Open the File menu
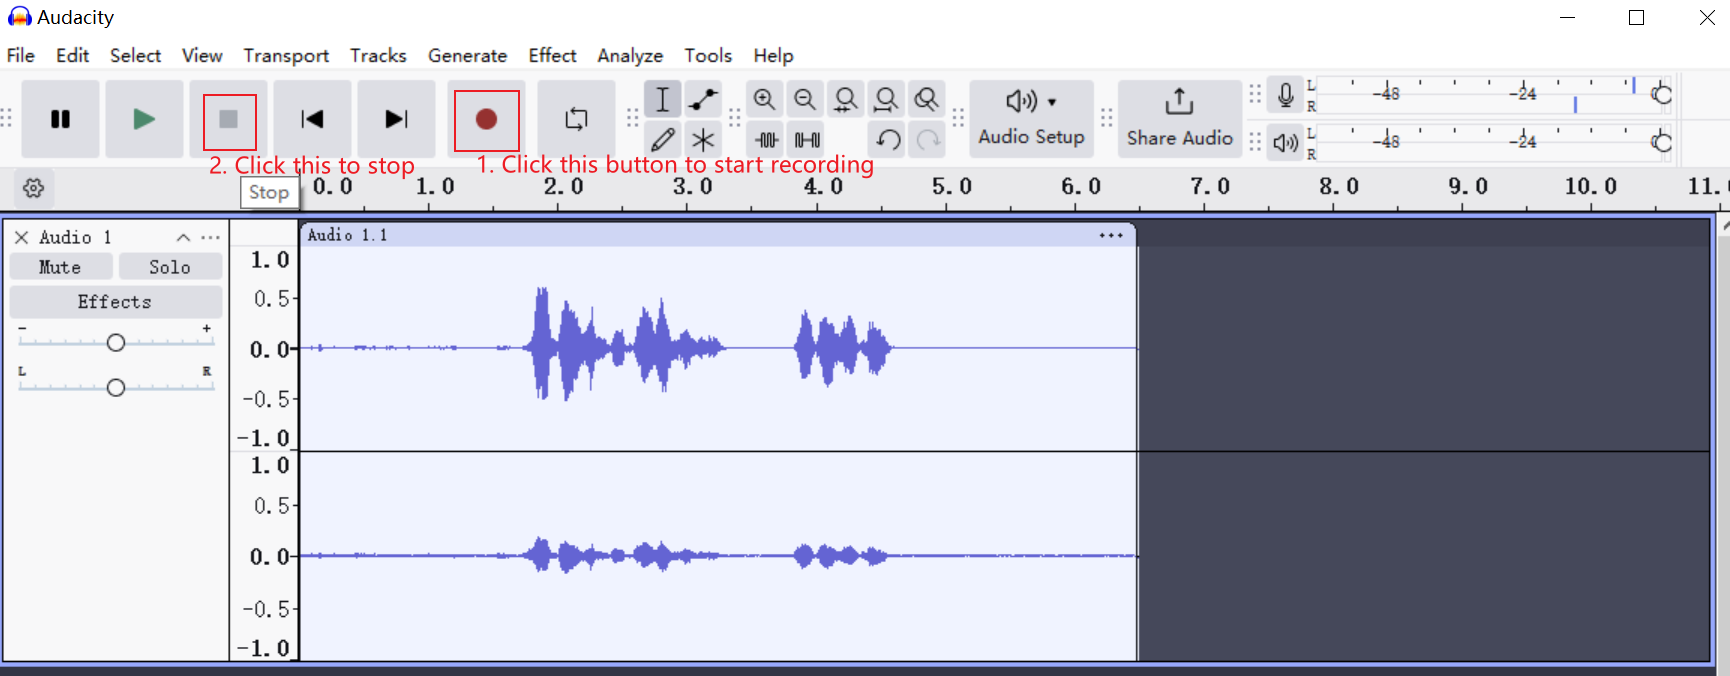Image resolution: width=1730 pixels, height=676 pixels. (x=21, y=55)
